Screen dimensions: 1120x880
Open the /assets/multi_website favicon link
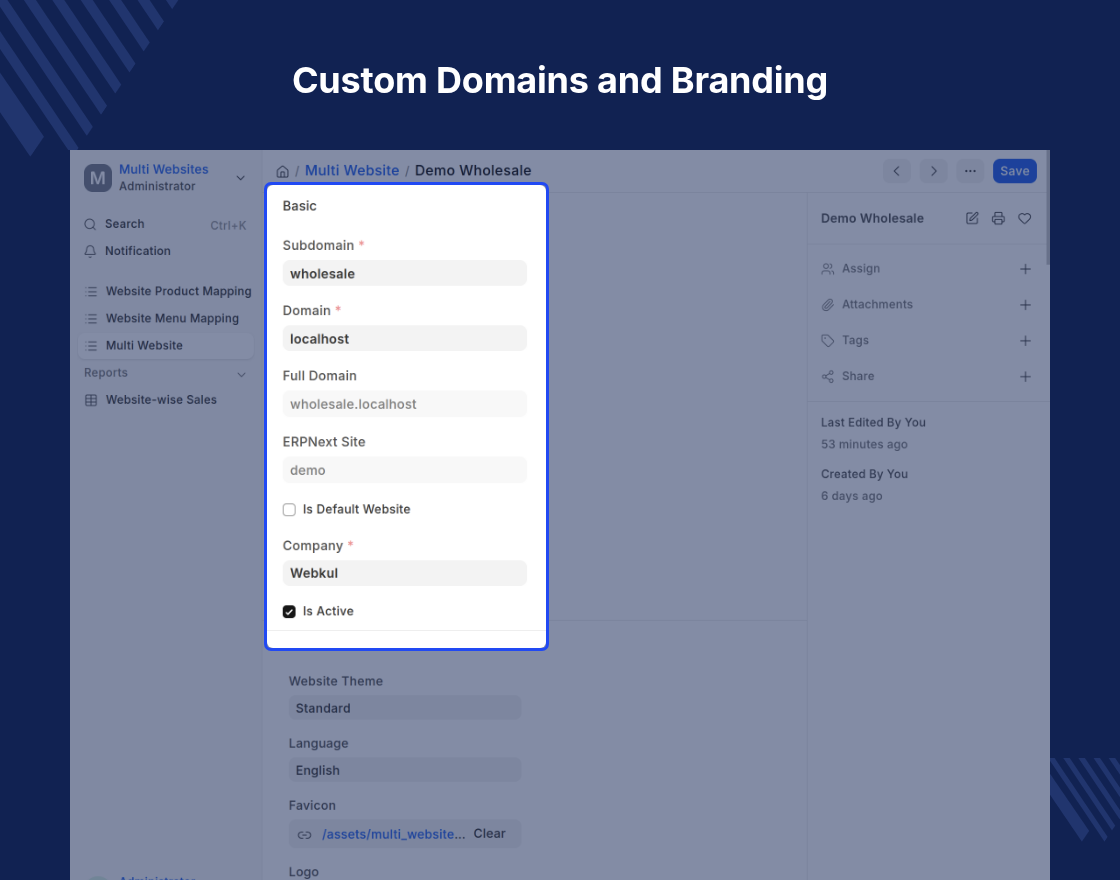click(394, 834)
